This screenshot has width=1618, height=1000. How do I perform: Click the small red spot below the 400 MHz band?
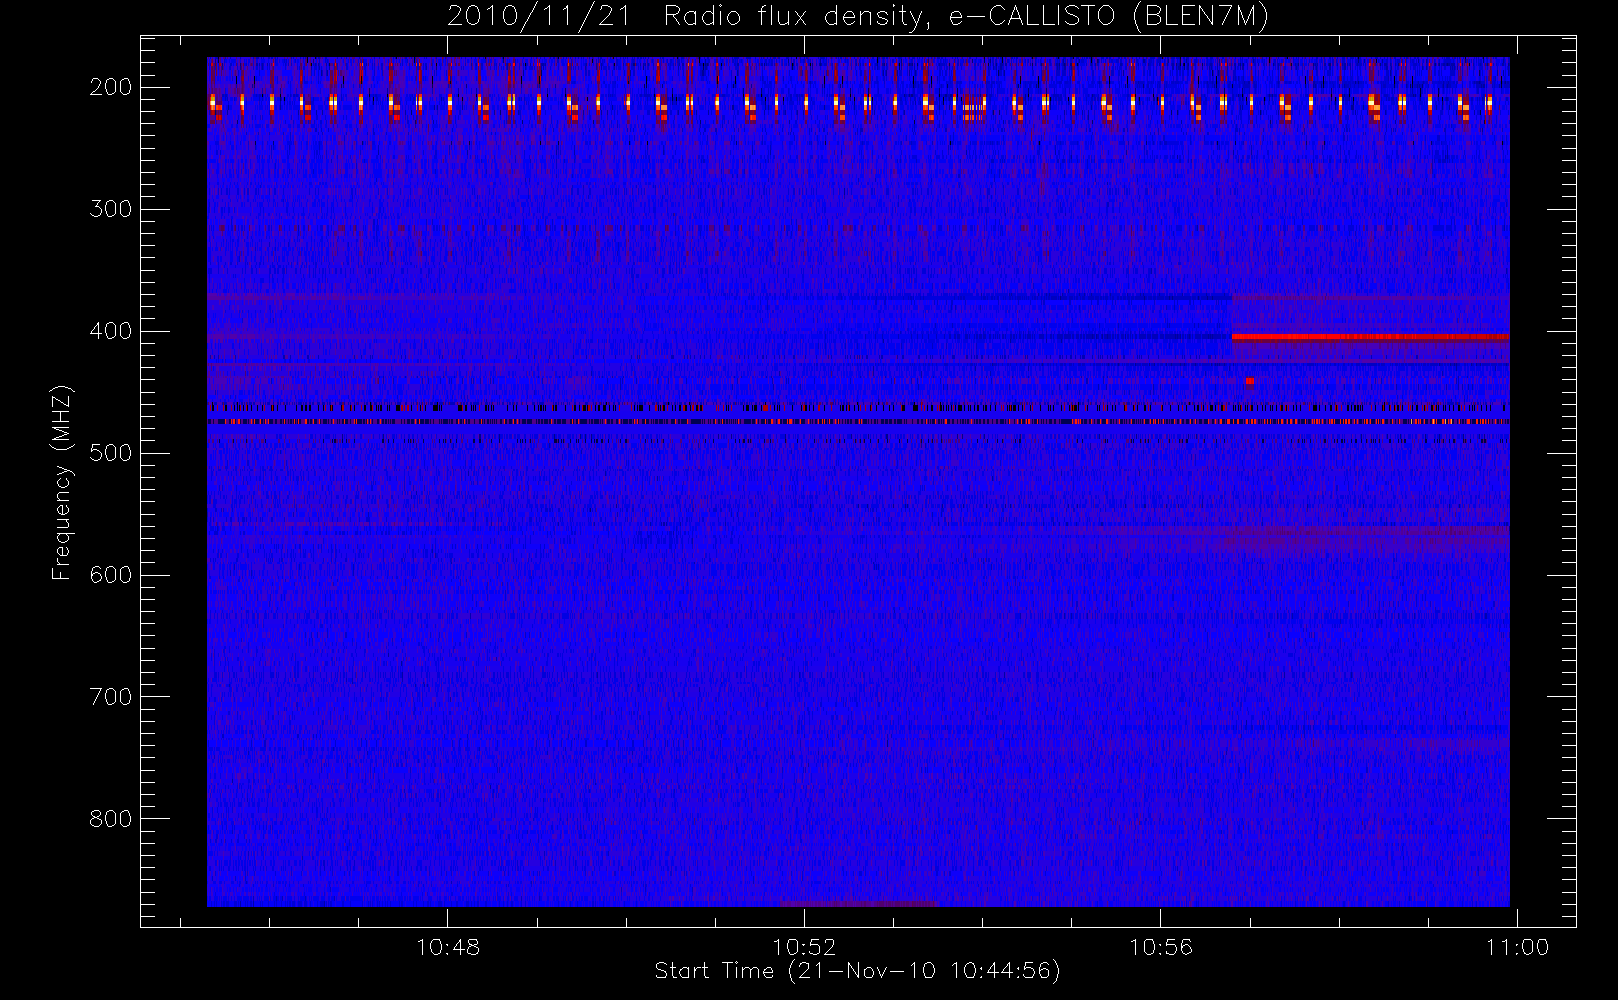click(1249, 381)
